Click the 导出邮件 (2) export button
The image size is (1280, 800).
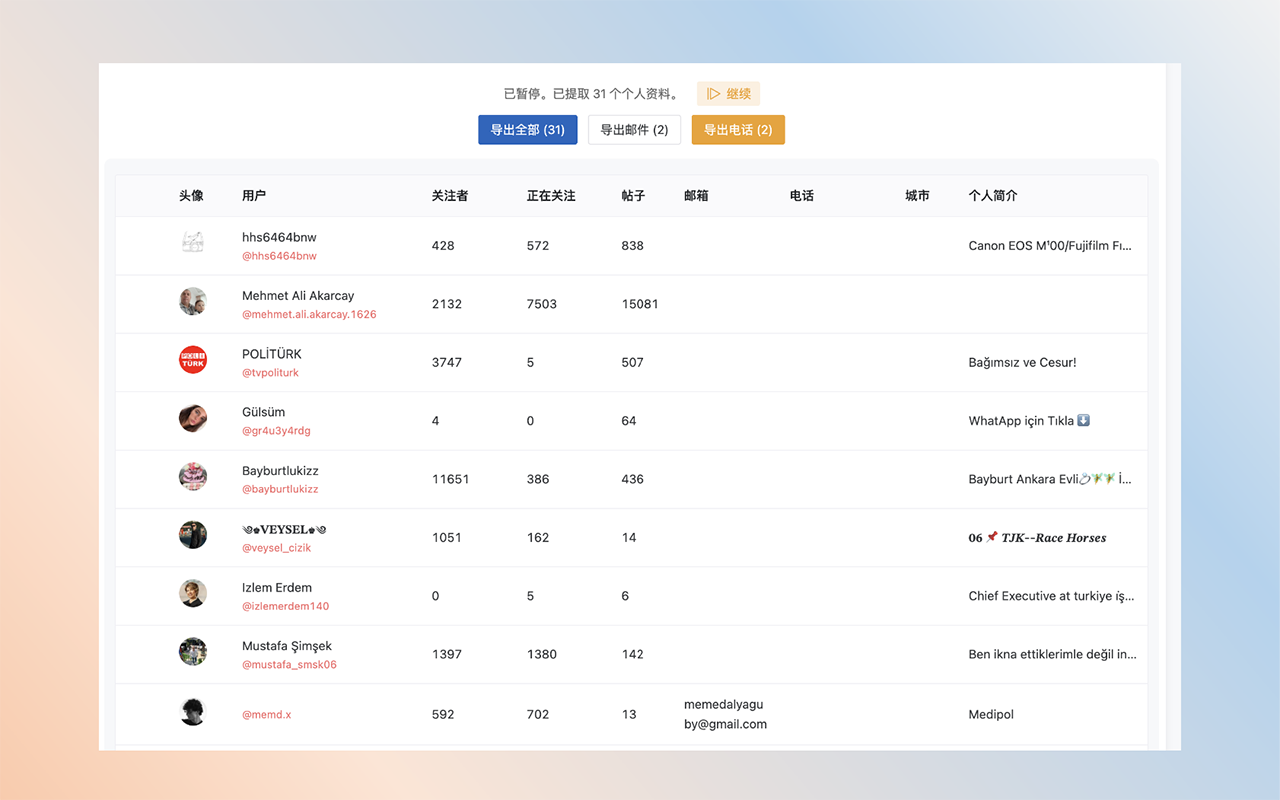634,129
